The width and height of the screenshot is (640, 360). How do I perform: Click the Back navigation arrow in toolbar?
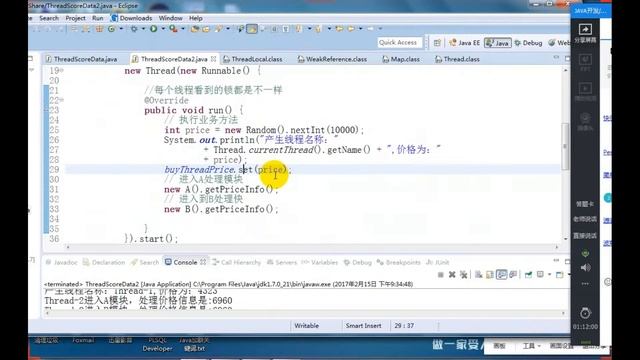pyautogui.click(x=339, y=29)
